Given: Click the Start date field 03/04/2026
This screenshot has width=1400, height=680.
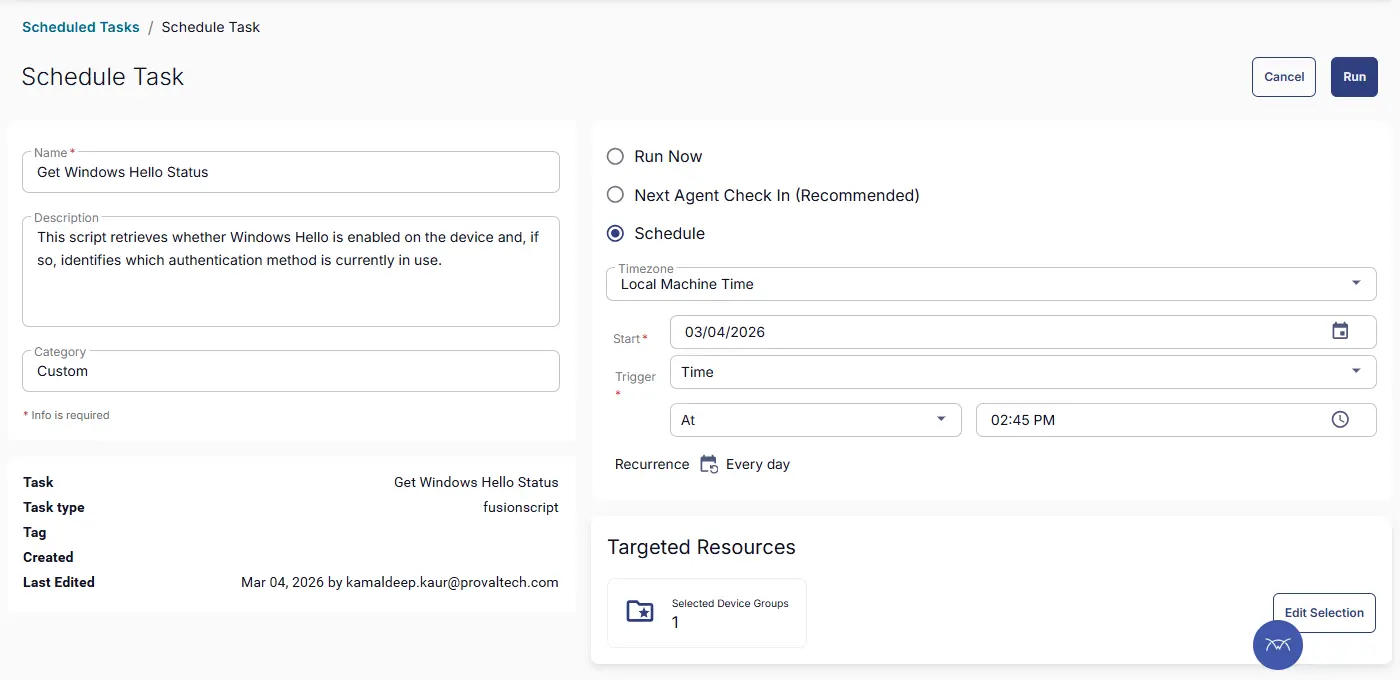Looking at the screenshot, I should click(990, 332).
